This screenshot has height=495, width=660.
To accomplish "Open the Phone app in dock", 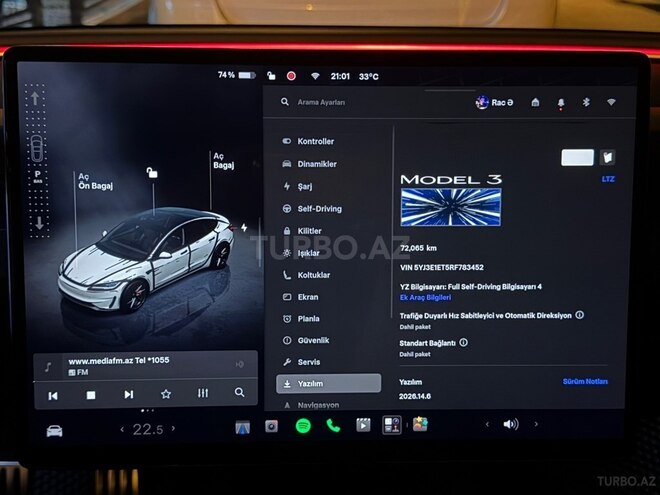I will pos(333,426).
